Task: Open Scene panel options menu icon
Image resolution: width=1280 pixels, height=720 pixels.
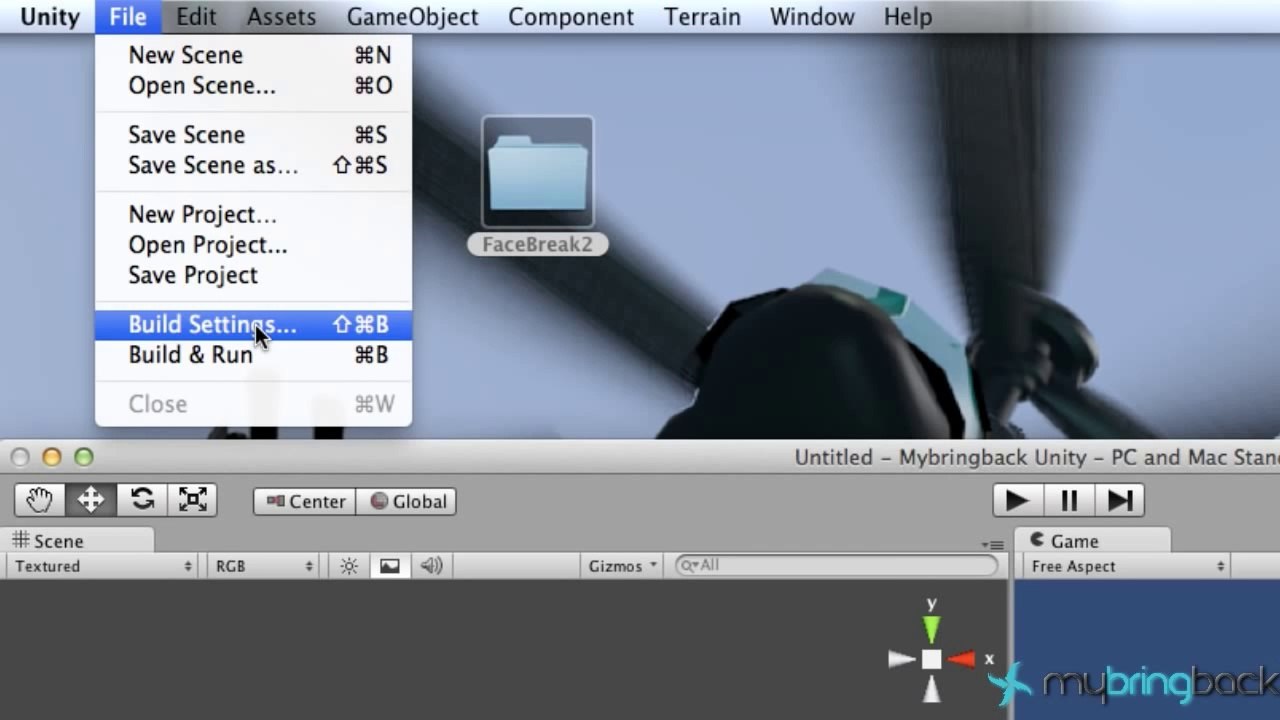Action: tap(992, 545)
